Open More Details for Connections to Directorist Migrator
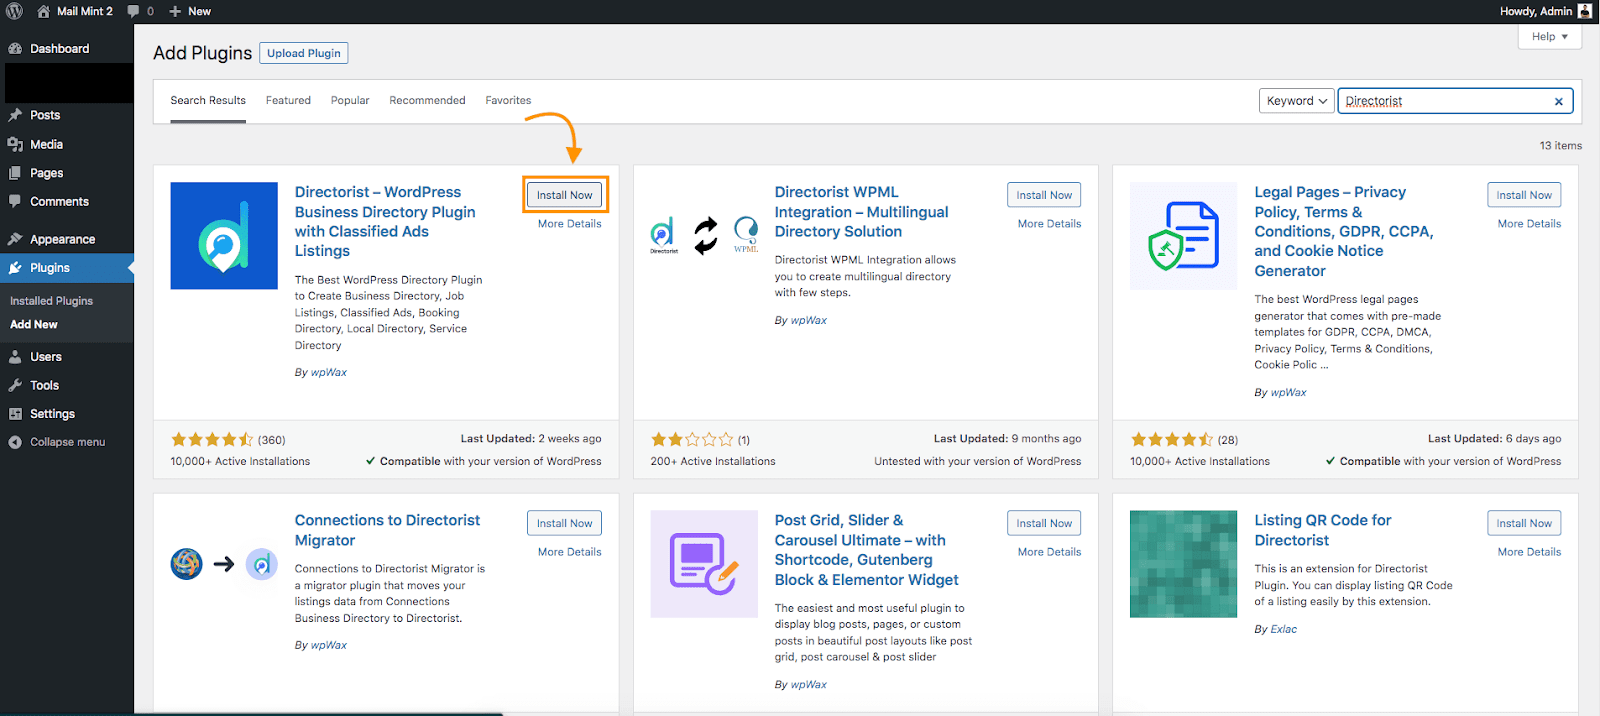 [570, 552]
